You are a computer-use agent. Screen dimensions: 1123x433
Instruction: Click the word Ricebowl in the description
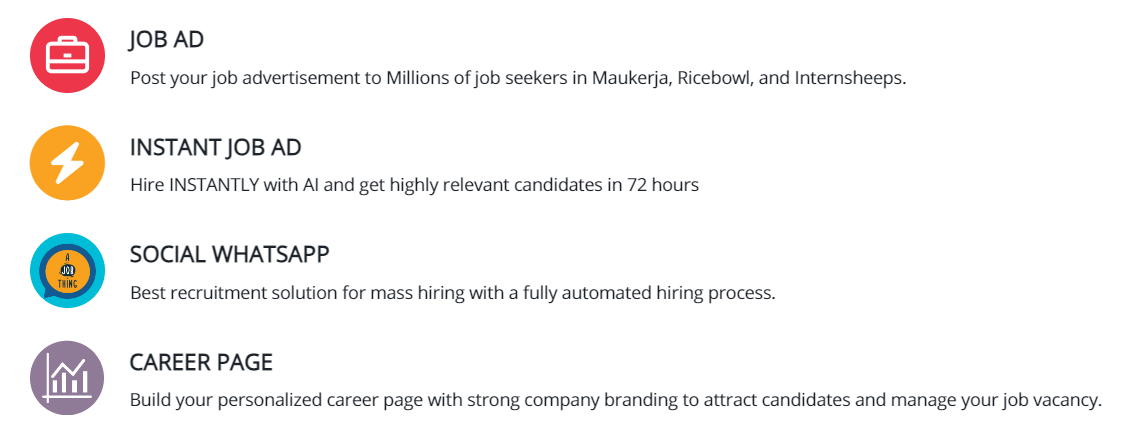[x=713, y=78]
